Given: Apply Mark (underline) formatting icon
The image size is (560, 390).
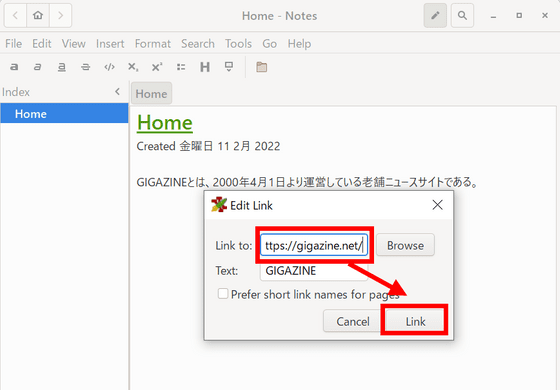Looking at the screenshot, I should pos(61,67).
